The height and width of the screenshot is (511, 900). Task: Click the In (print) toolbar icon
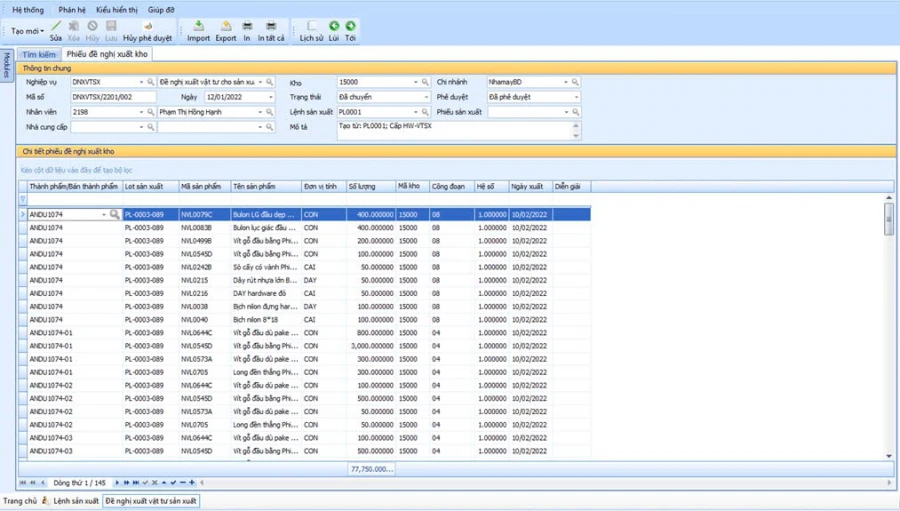[247, 26]
